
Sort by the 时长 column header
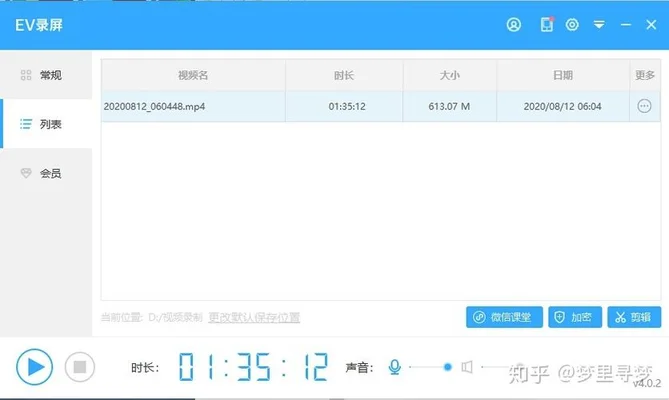tap(344, 75)
